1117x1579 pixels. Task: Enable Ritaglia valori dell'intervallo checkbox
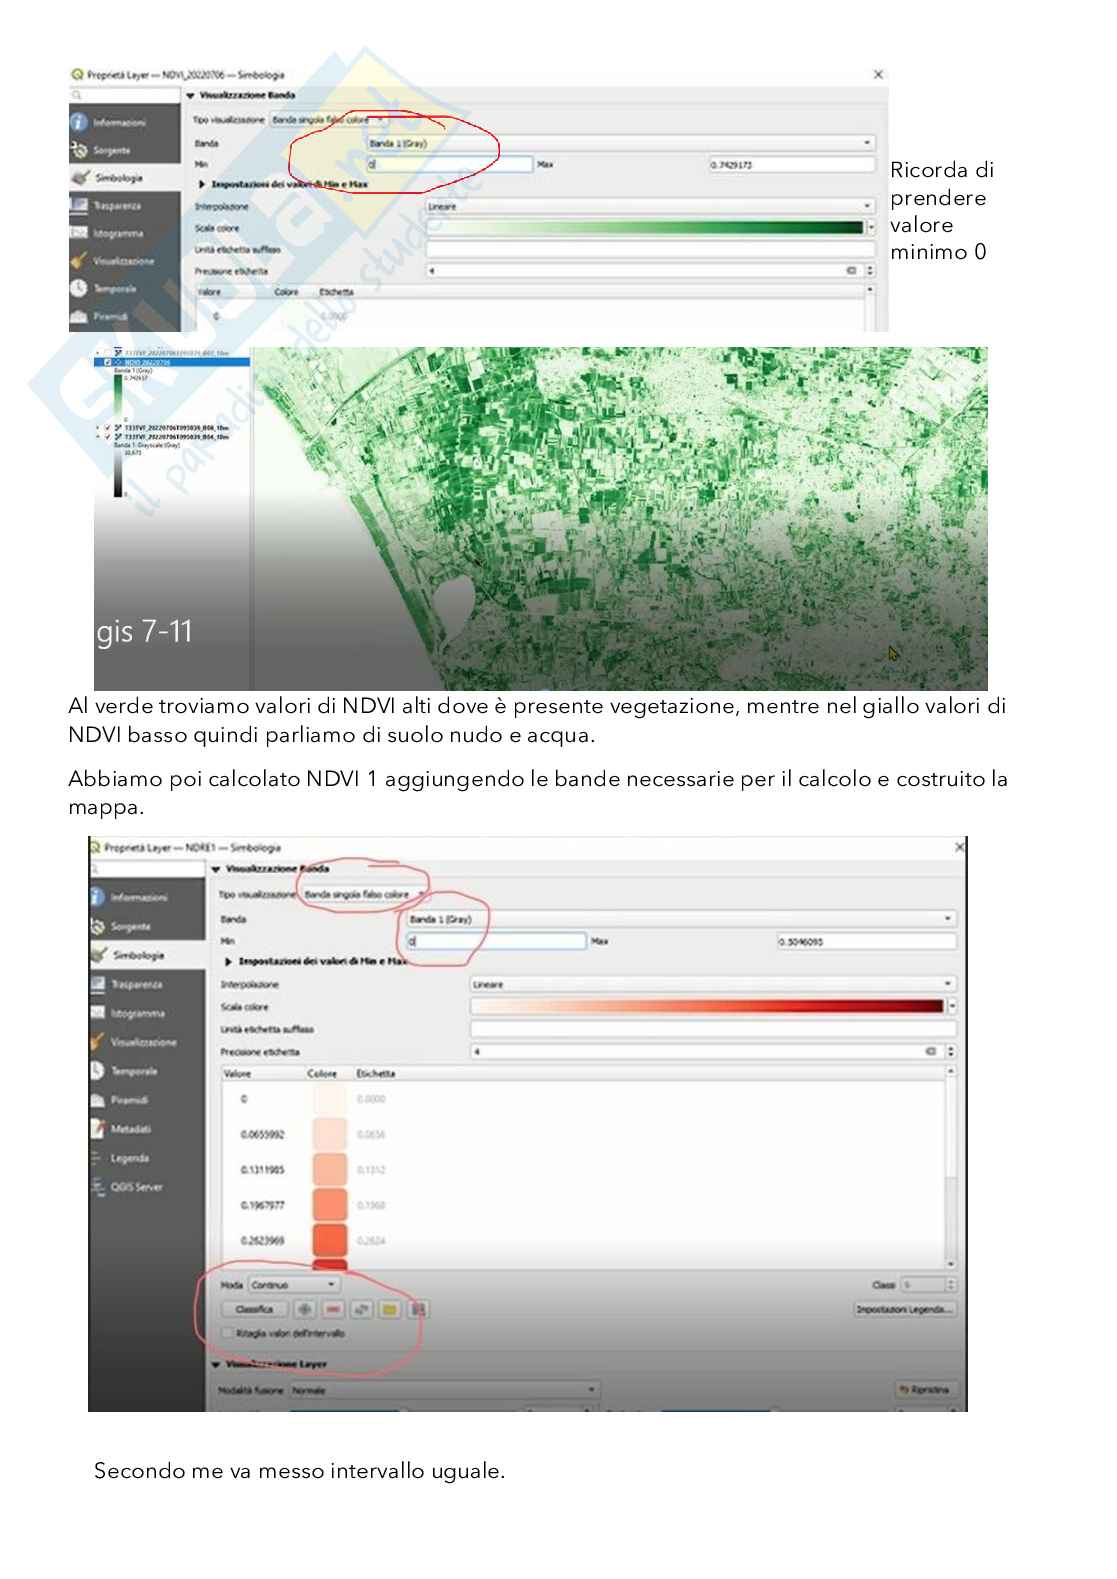click(227, 1333)
